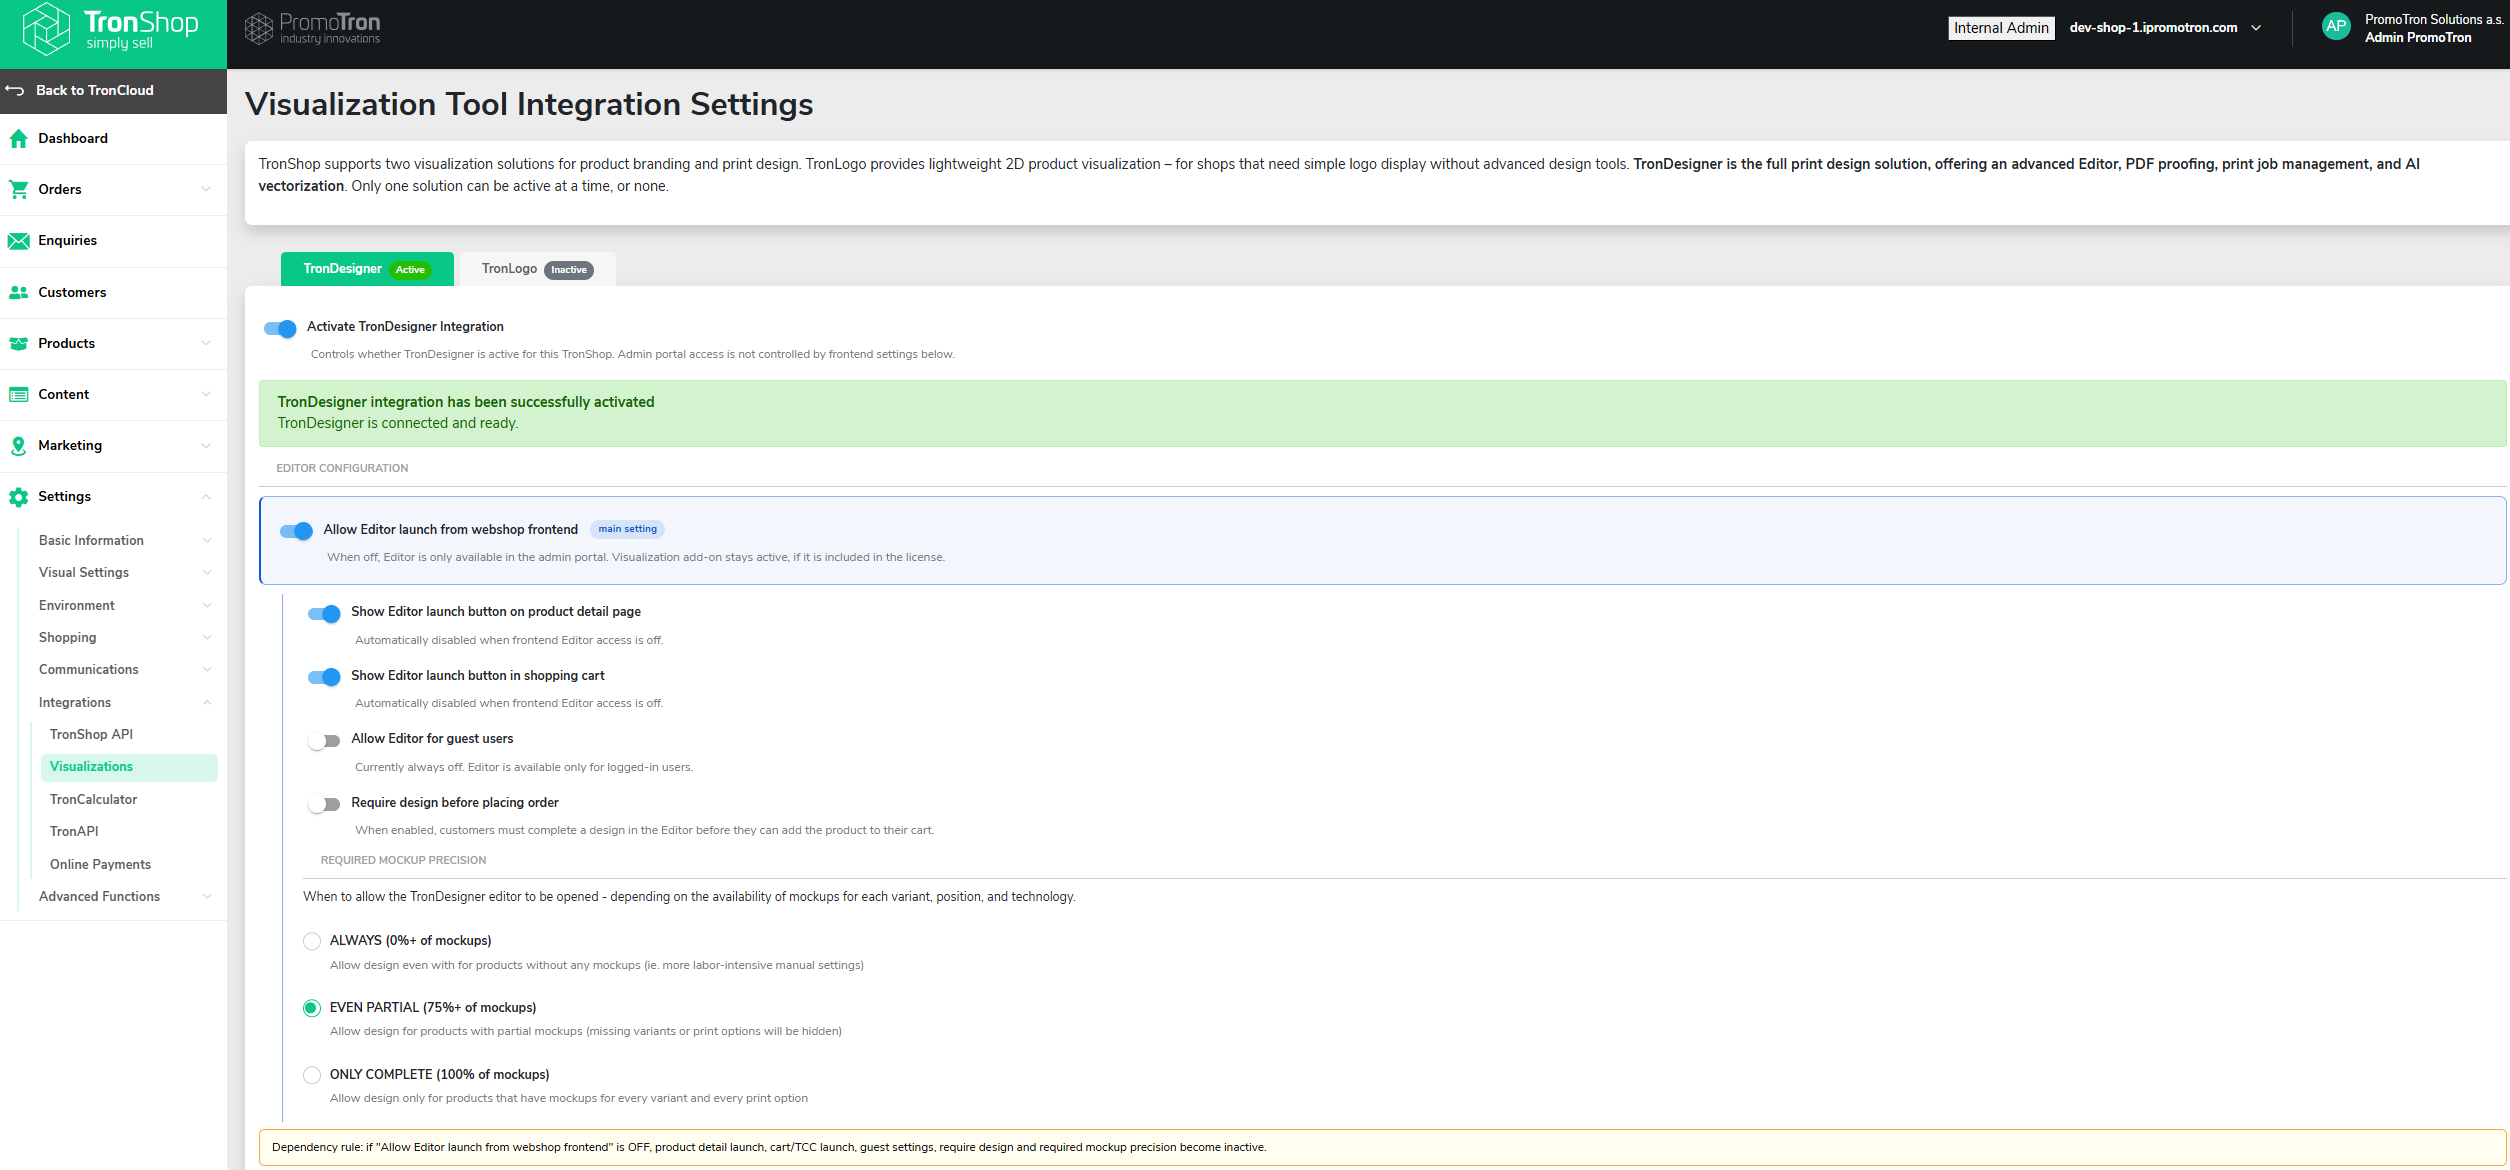The height and width of the screenshot is (1170, 2510).
Task: Enable Require design before placing order
Action: pos(324,804)
